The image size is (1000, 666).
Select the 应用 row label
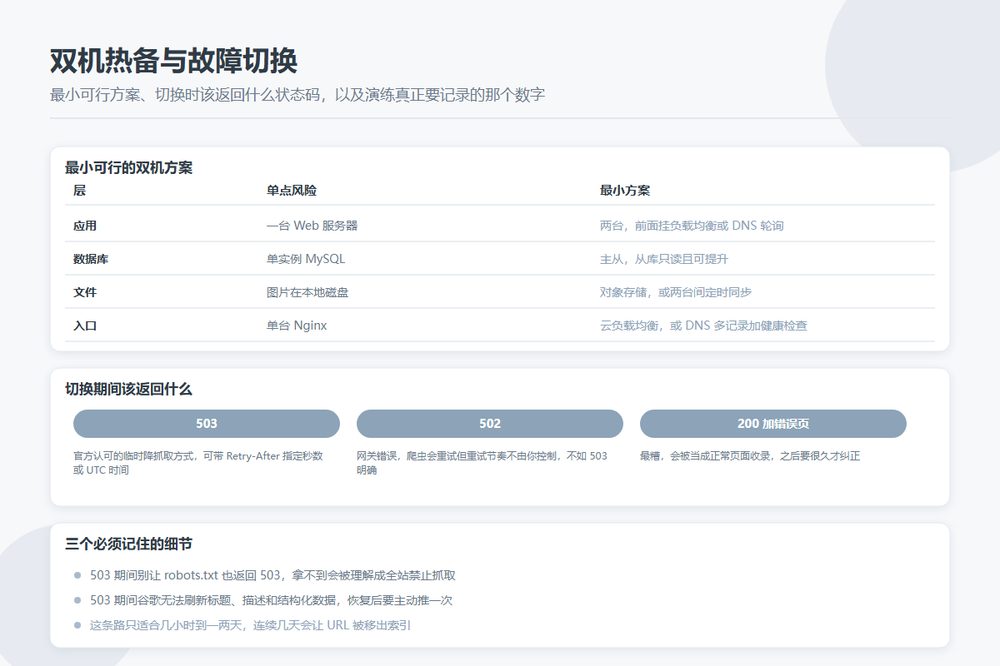click(x=85, y=226)
